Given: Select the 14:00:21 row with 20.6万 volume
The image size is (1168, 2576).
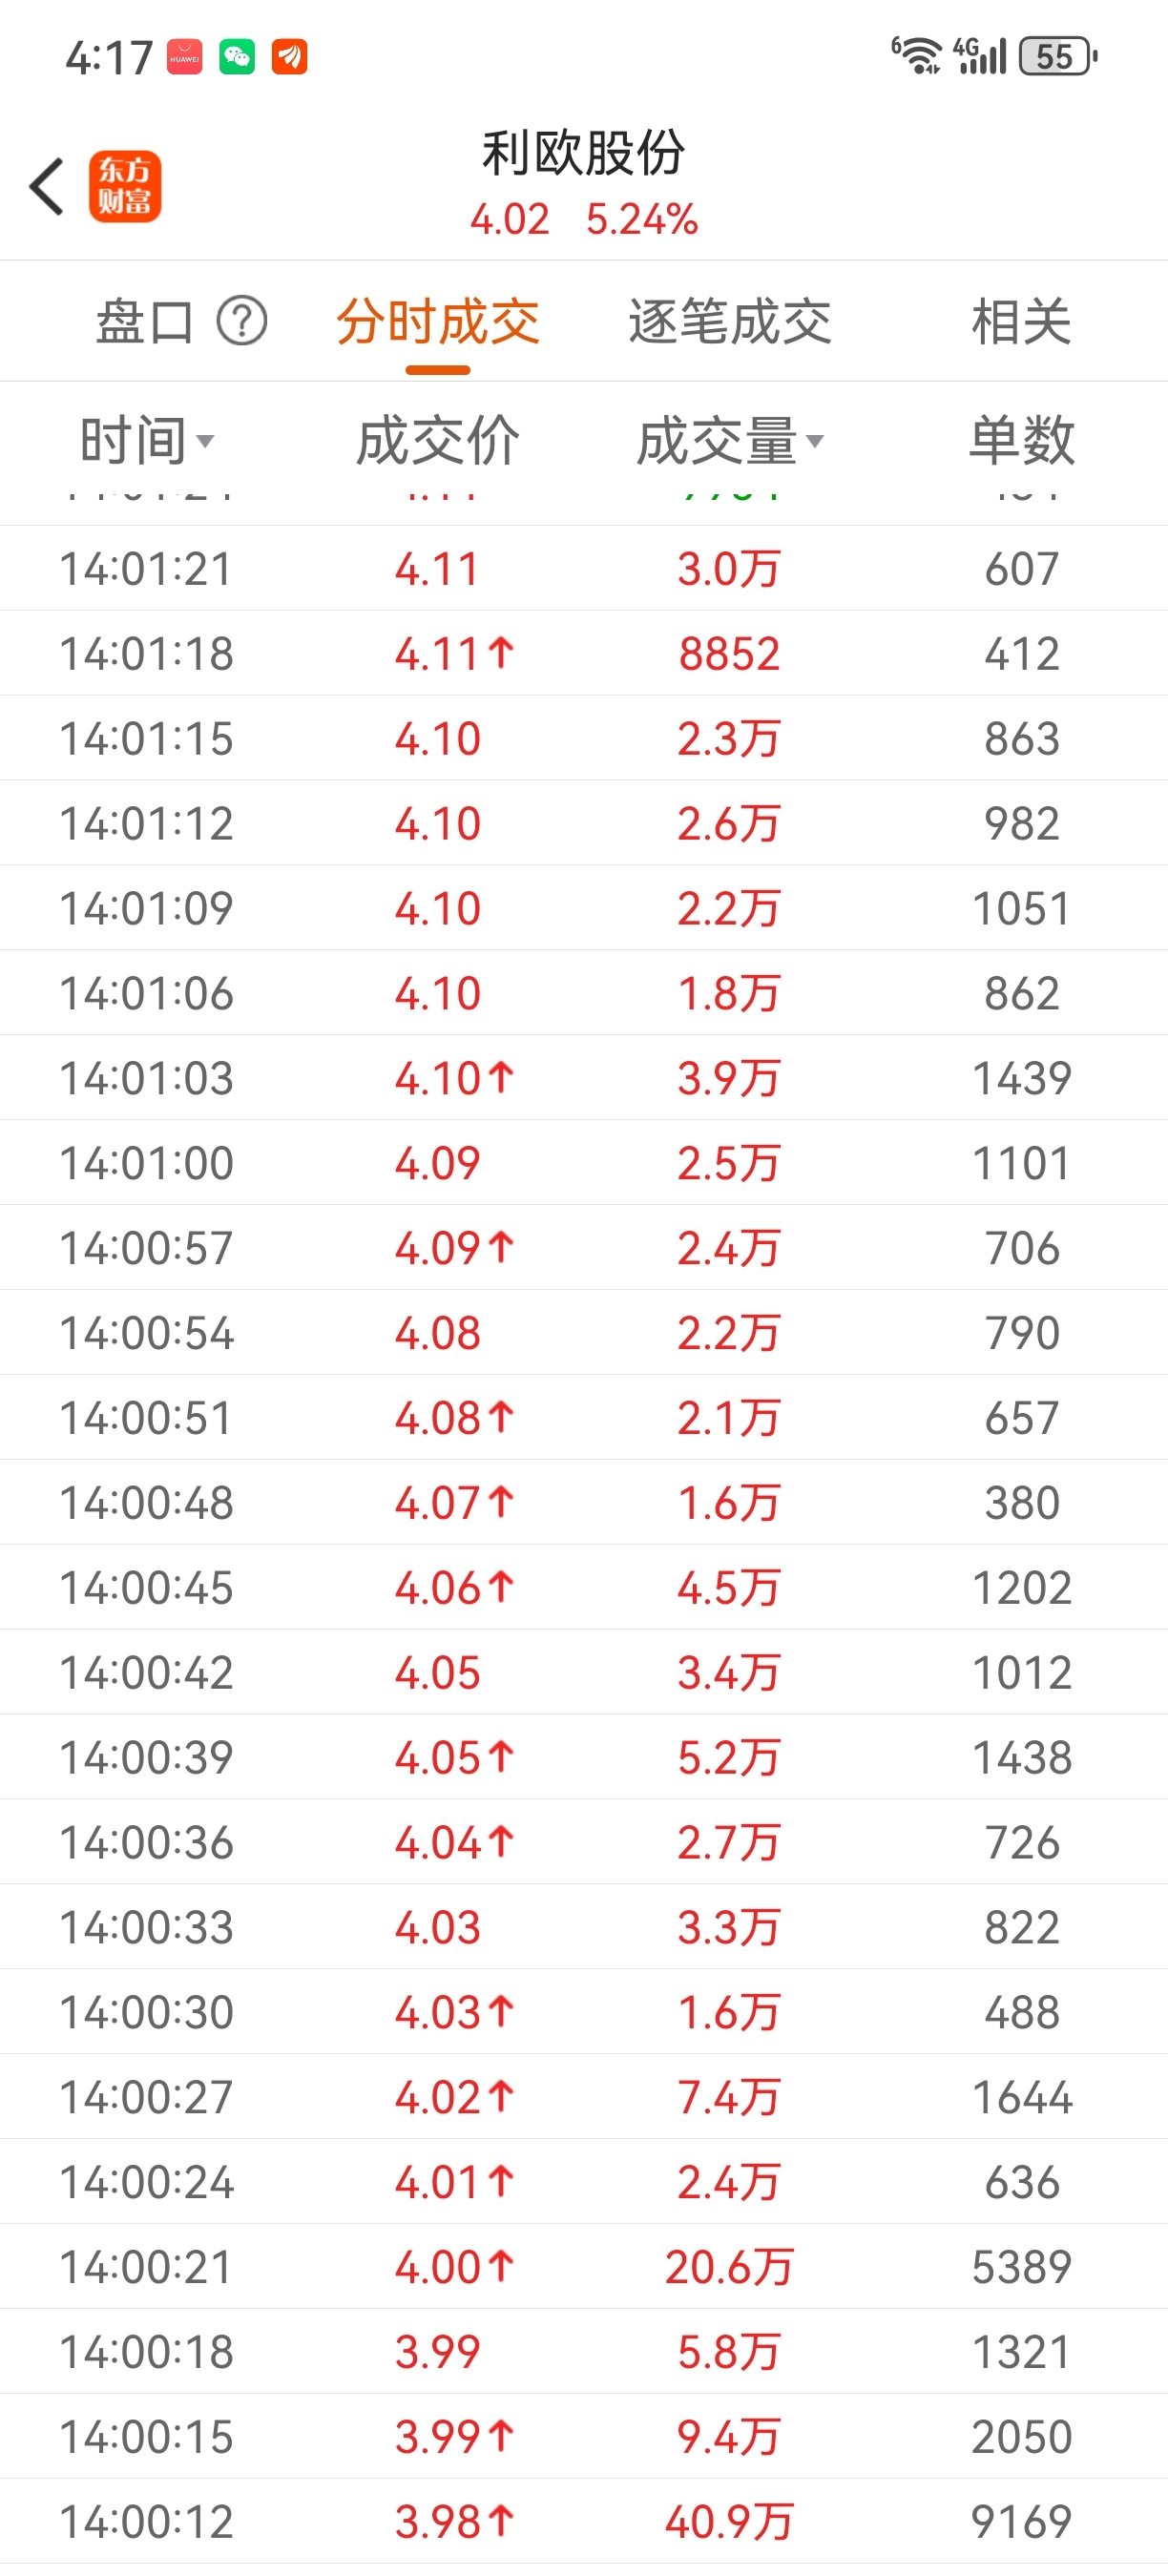Looking at the screenshot, I should (x=584, y=2266).
